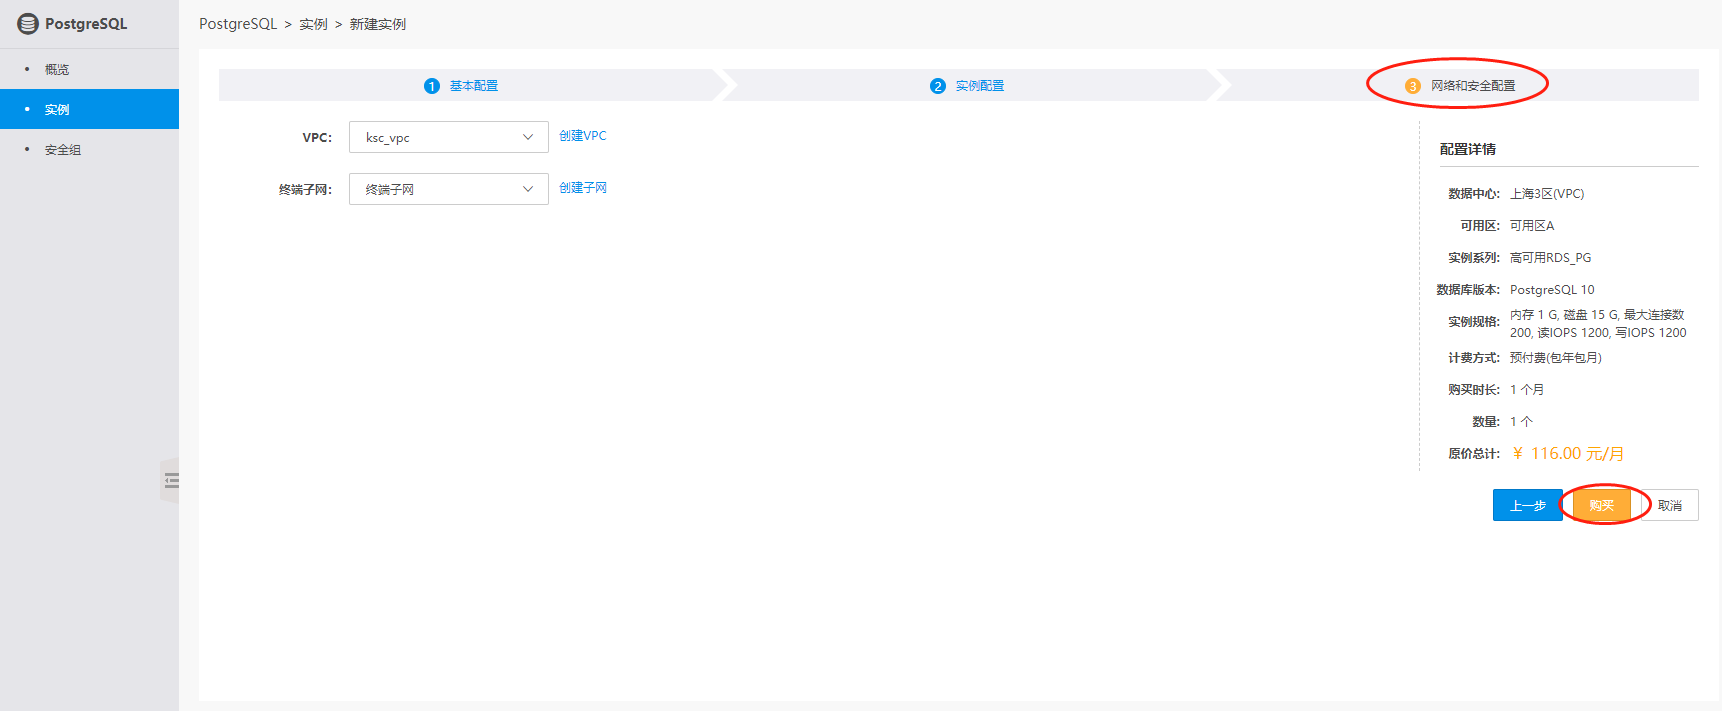Click the 创建子网 link
The width and height of the screenshot is (1722, 711).
pyautogui.click(x=583, y=188)
